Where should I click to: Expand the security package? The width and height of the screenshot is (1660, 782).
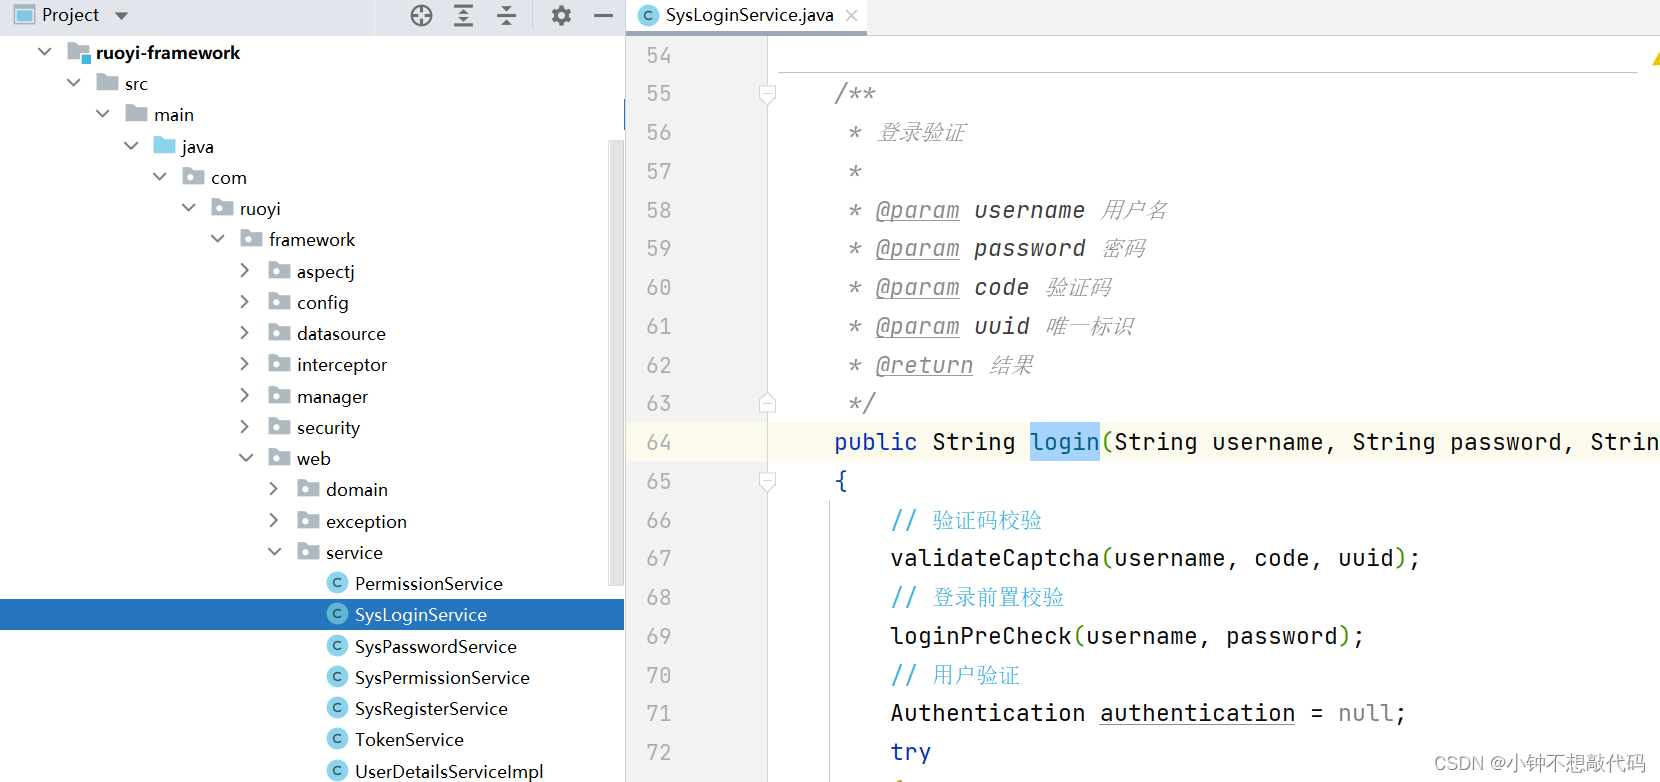click(245, 427)
